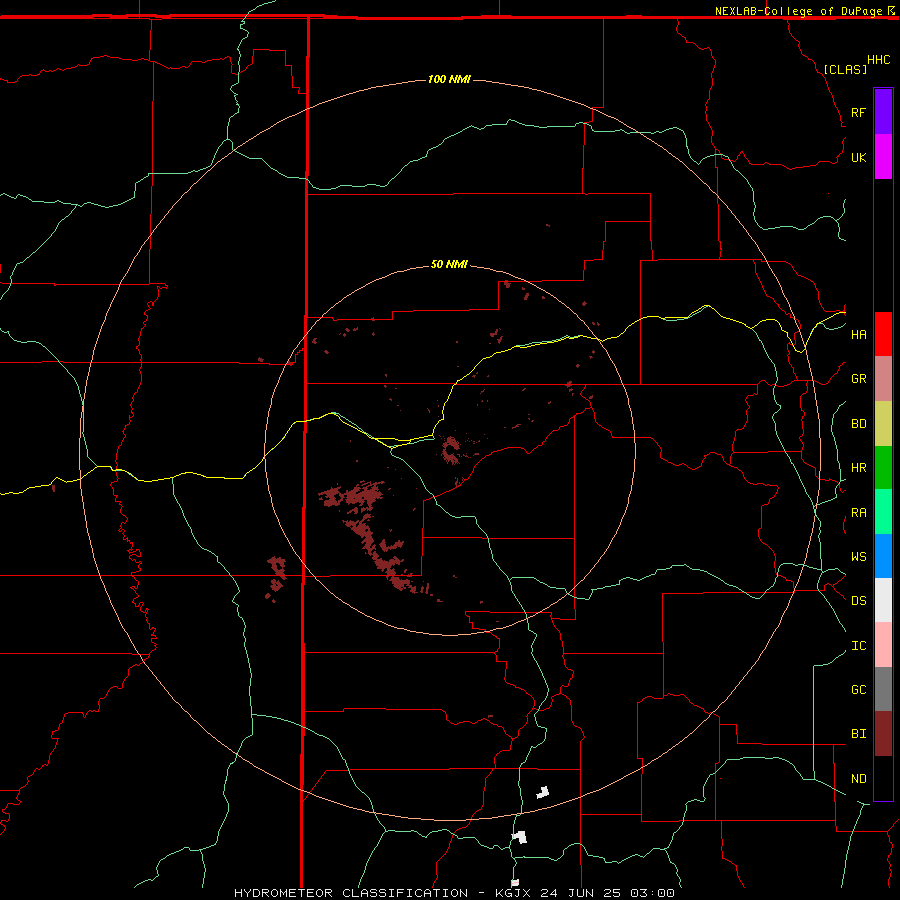This screenshot has height=900, width=900.
Task: Click the IC legend label
Action: click(858, 646)
